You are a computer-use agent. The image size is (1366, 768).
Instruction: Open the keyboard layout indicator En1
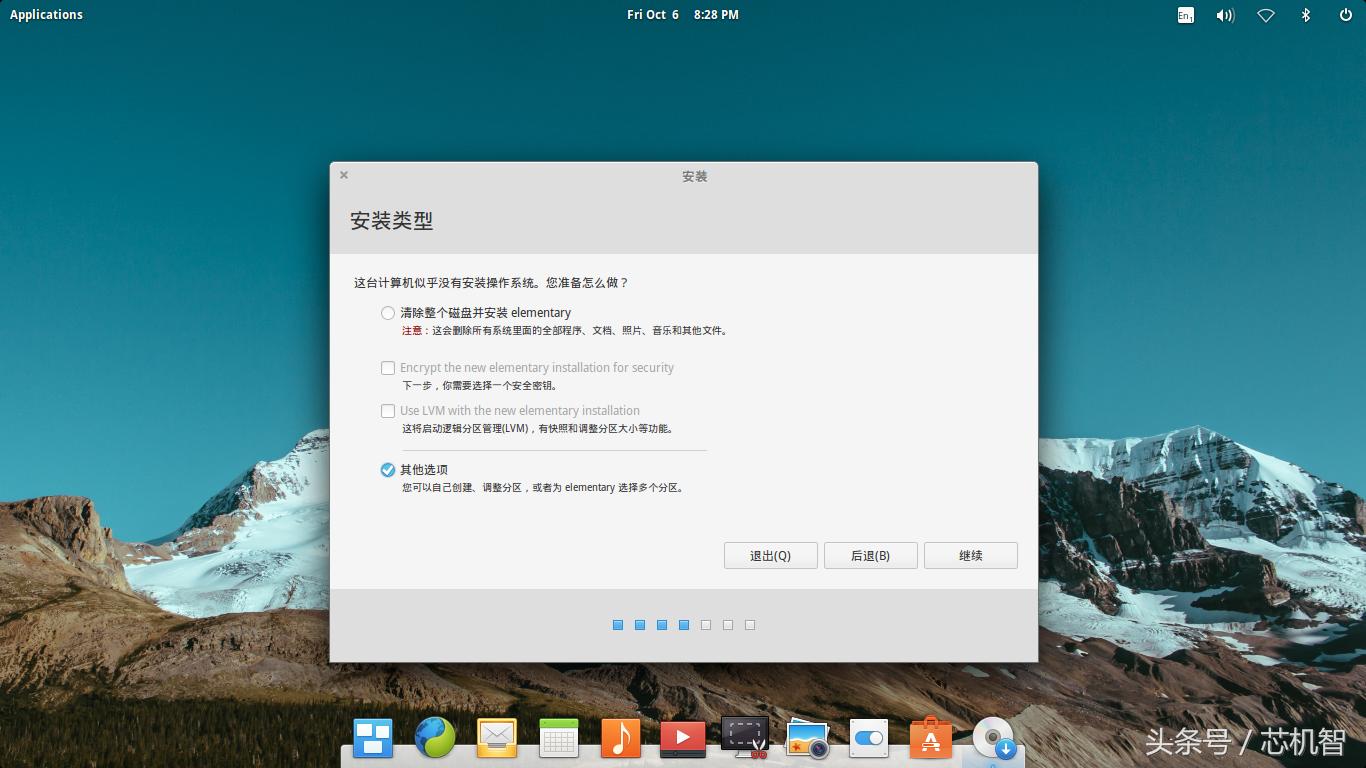point(1185,15)
